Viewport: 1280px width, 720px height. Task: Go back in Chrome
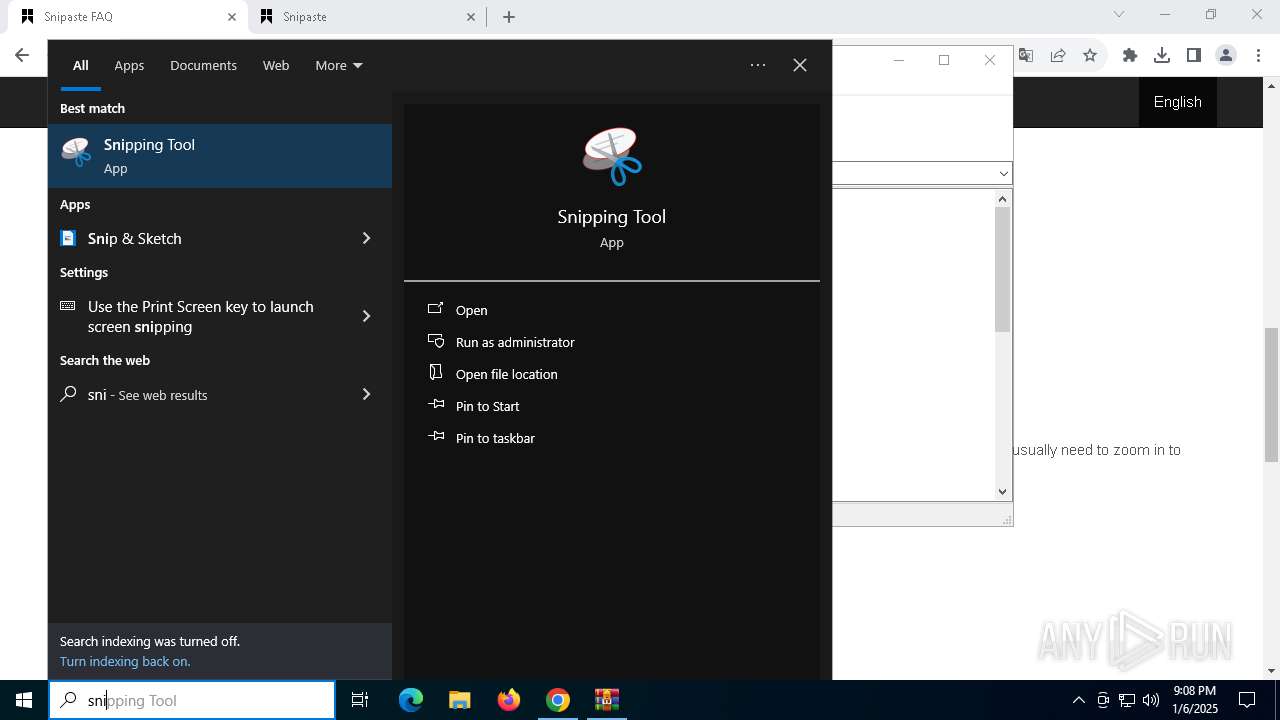pyautogui.click(x=22, y=55)
